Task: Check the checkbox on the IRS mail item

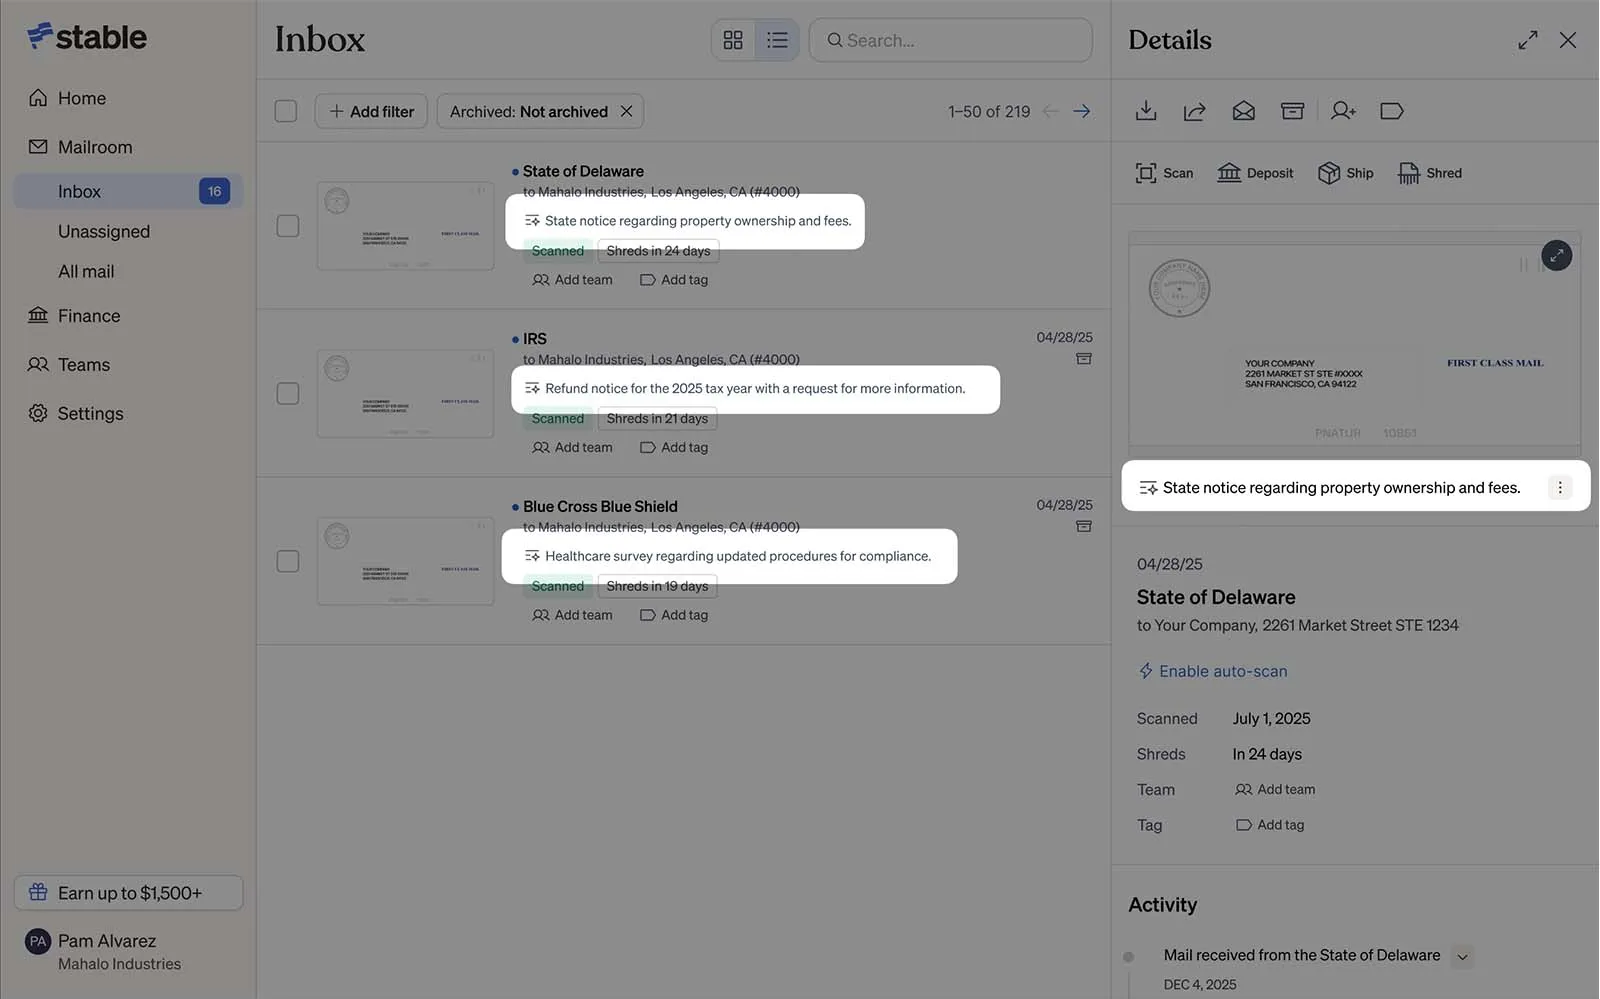Action: pos(287,393)
